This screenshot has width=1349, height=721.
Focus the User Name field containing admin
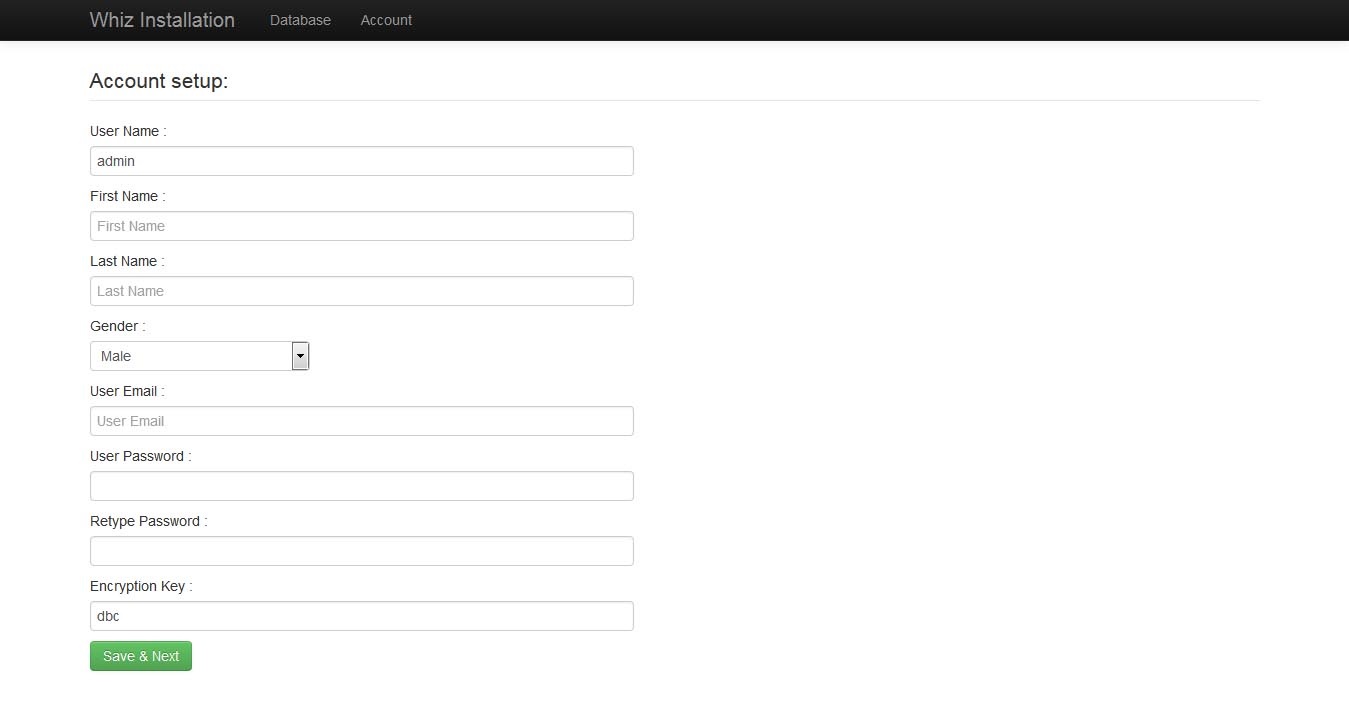coord(362,161)
